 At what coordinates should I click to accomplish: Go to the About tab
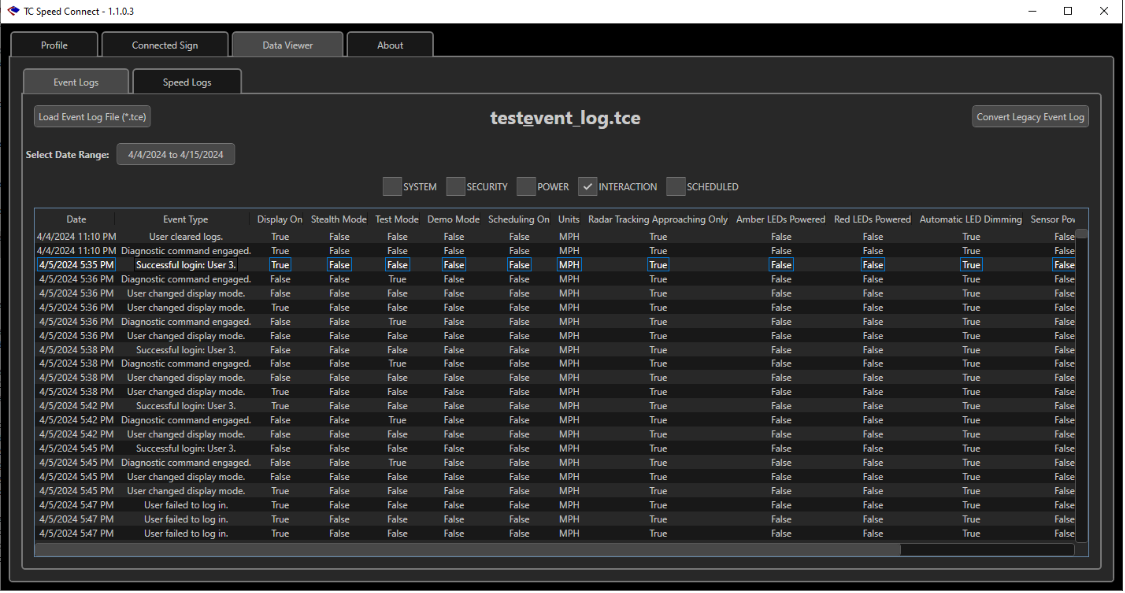(390, 45)
